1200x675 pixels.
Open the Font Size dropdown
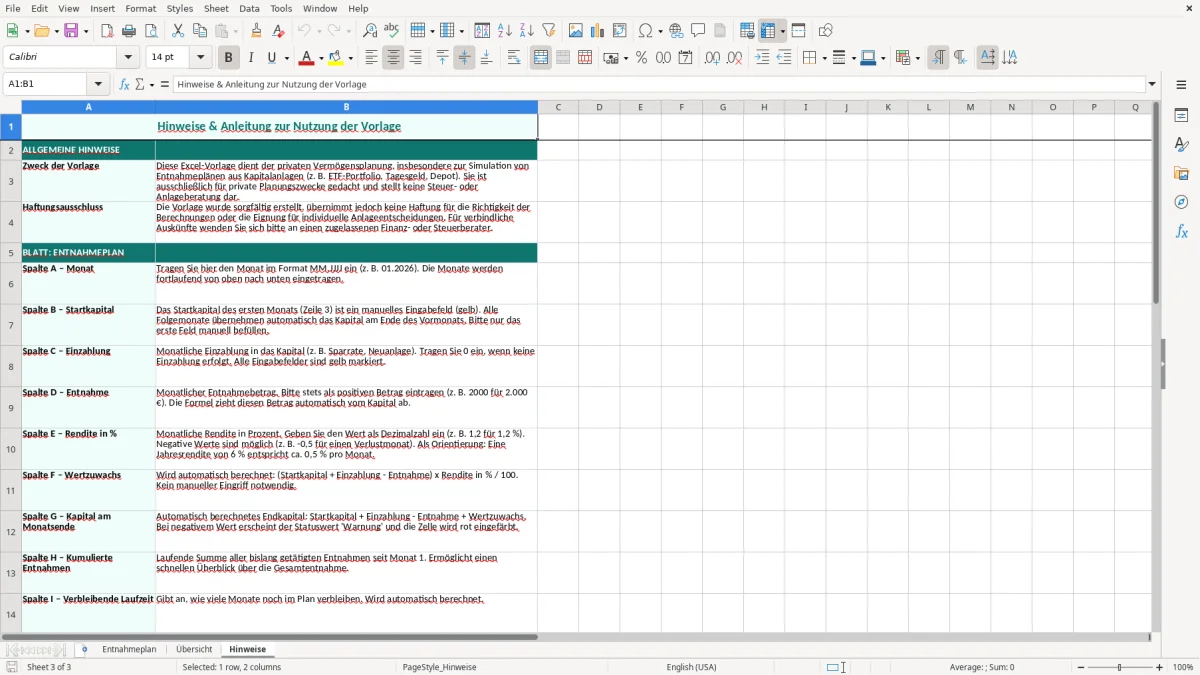pos(200,58)
